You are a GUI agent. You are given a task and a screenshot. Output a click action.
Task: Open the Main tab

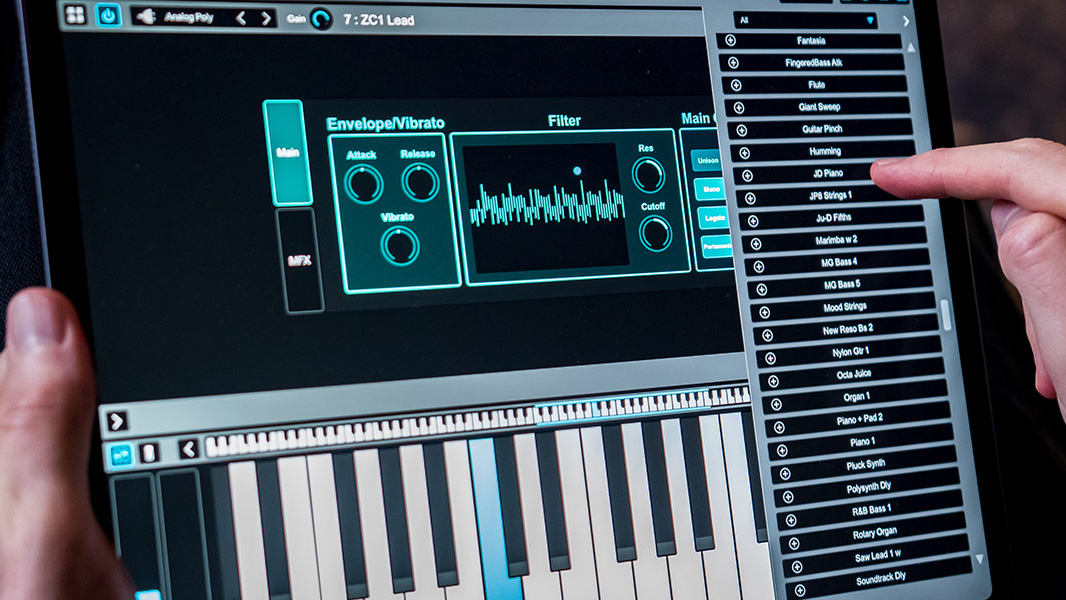(288, 153)
